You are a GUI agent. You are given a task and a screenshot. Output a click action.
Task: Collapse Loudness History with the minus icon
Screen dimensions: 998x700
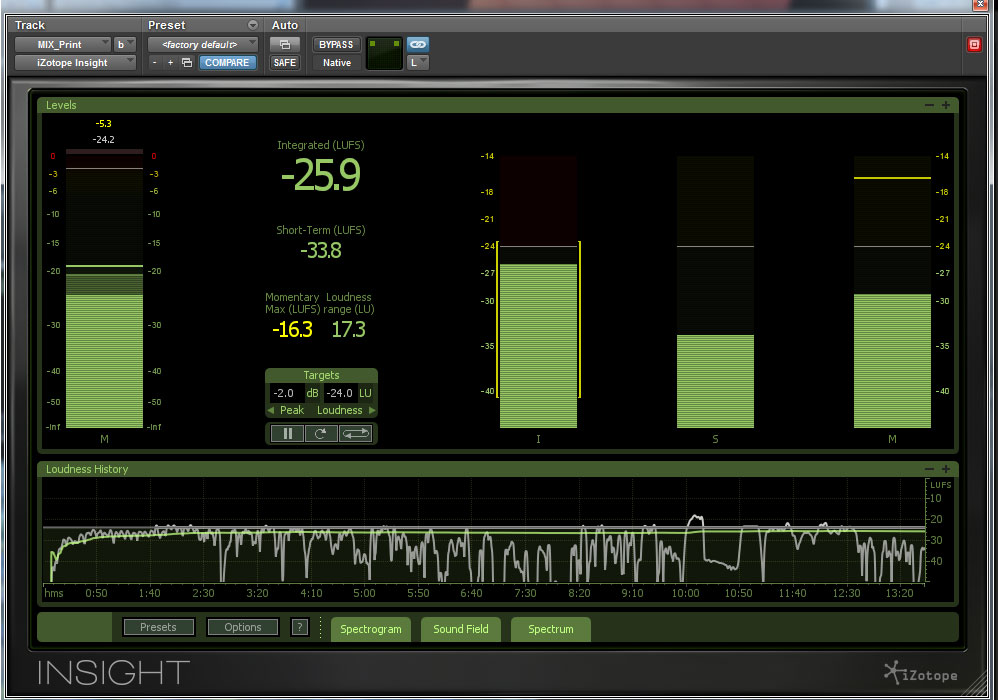click(x=929, y=469)
